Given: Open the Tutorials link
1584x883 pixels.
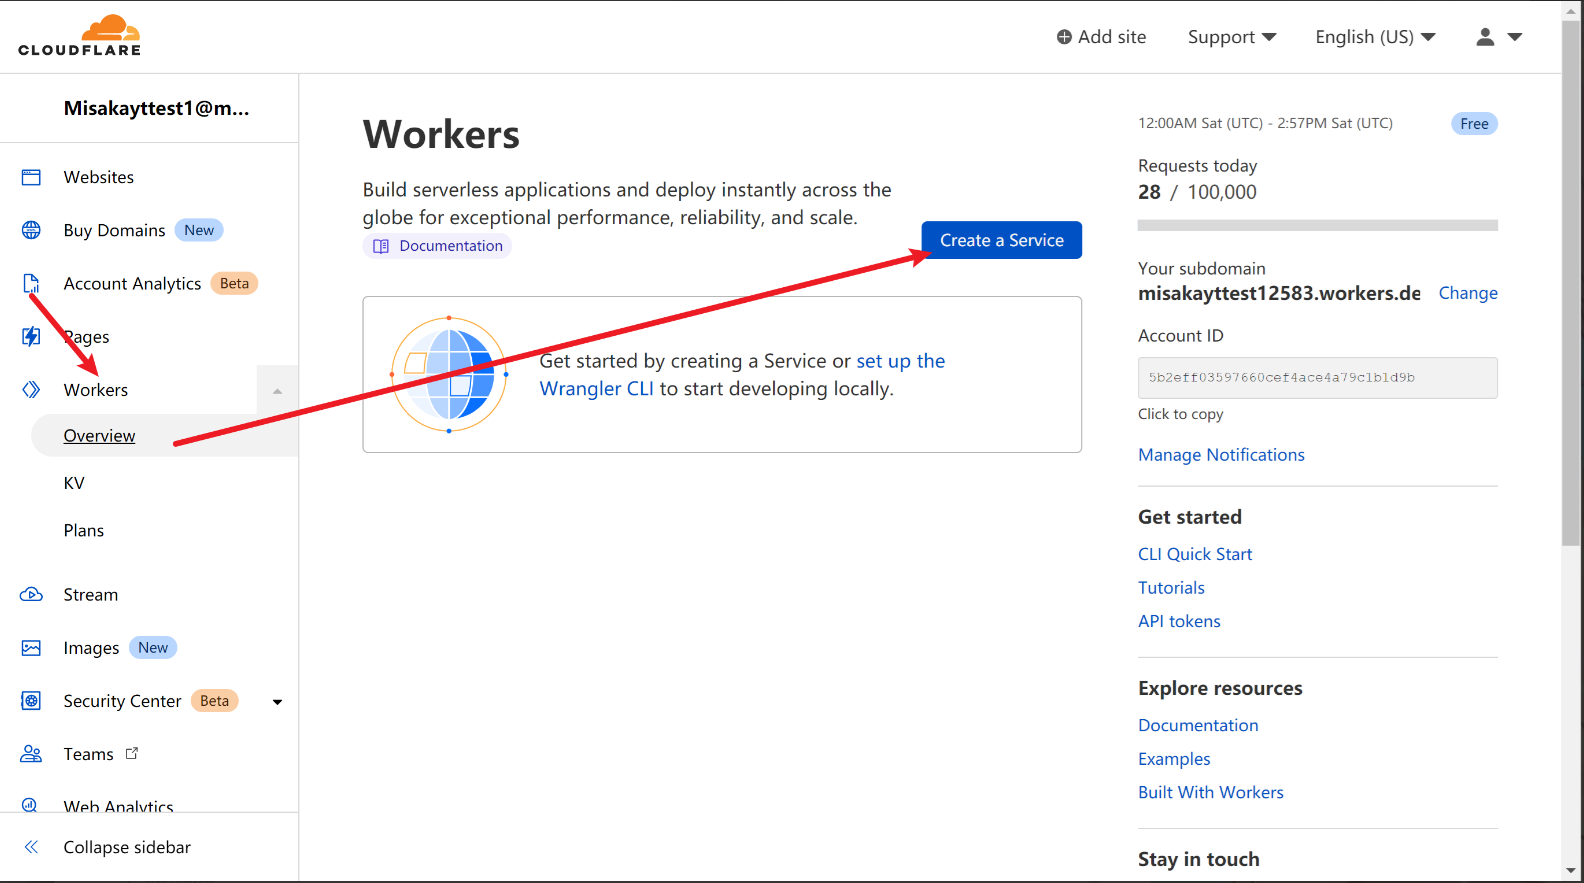Looking at the screenshot, I should [x=1171, y=588].
